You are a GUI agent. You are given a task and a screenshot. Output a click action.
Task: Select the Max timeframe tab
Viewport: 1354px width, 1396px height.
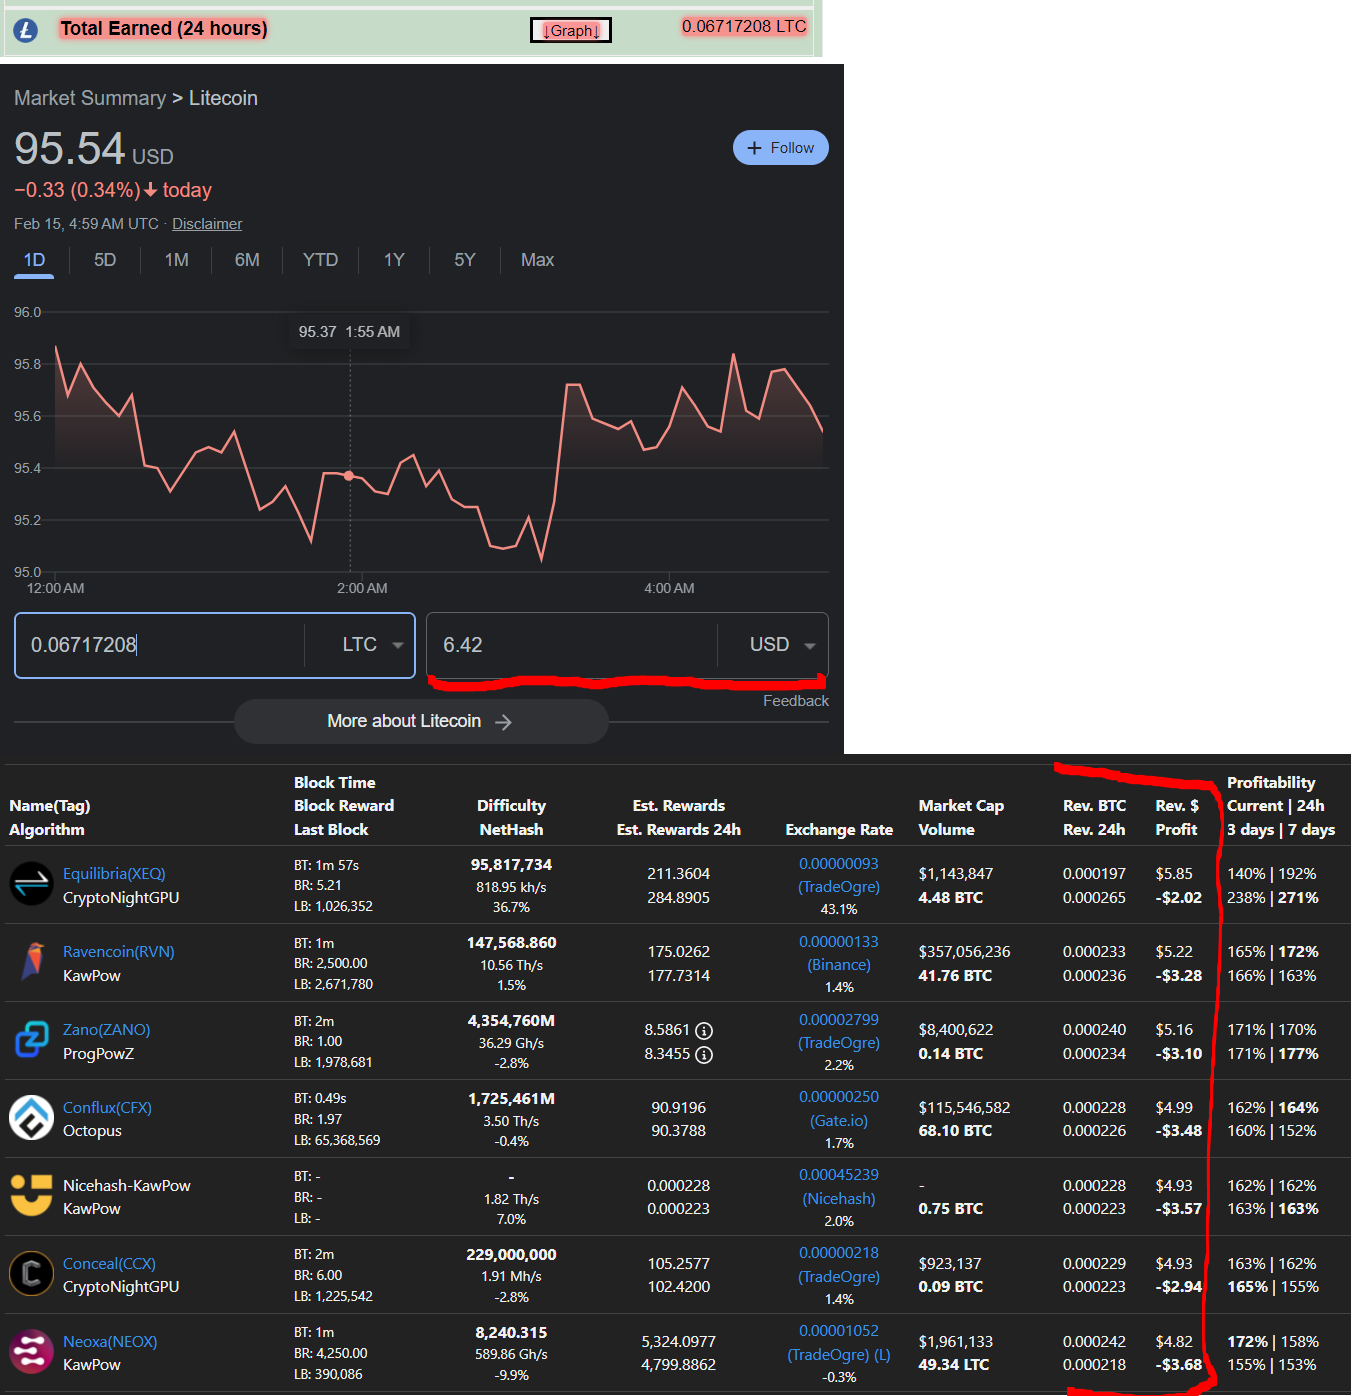click(537, 260)
